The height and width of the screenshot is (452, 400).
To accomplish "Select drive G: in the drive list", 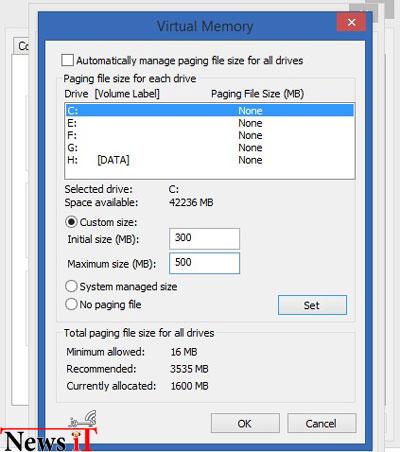I will [210, 148].
